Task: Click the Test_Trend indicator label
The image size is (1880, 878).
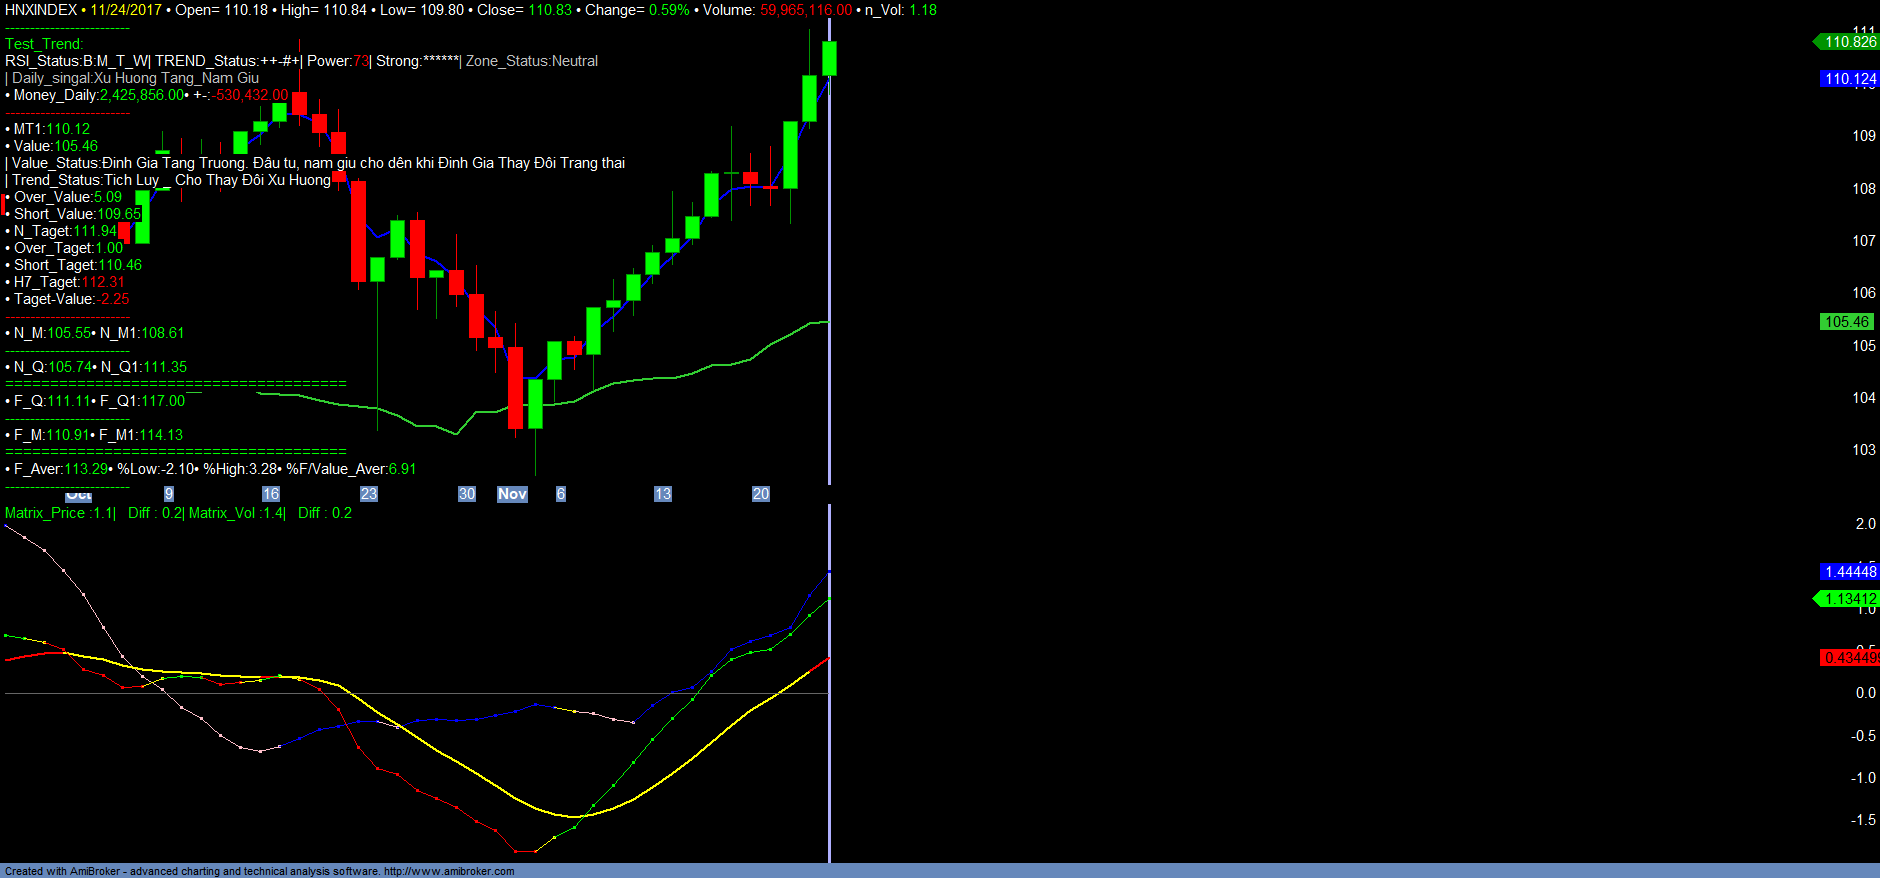Action: tap(44, 44)
